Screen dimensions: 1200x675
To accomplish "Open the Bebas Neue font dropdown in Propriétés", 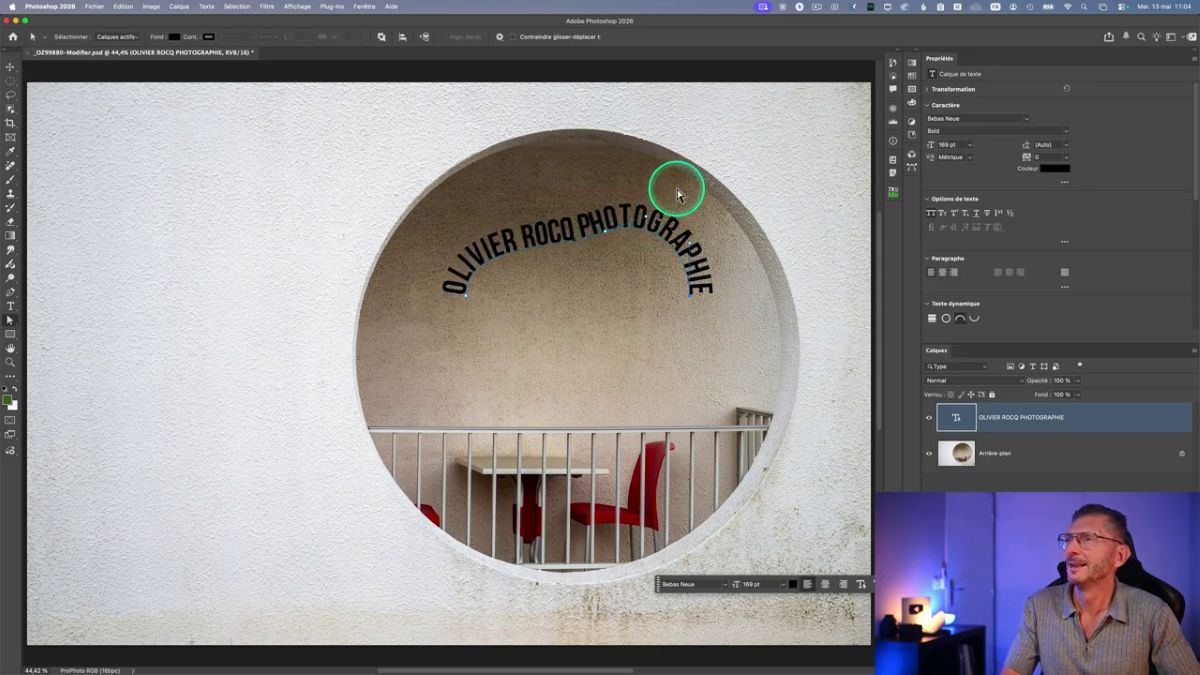I will pyautogui.click(x=977, y=118).
